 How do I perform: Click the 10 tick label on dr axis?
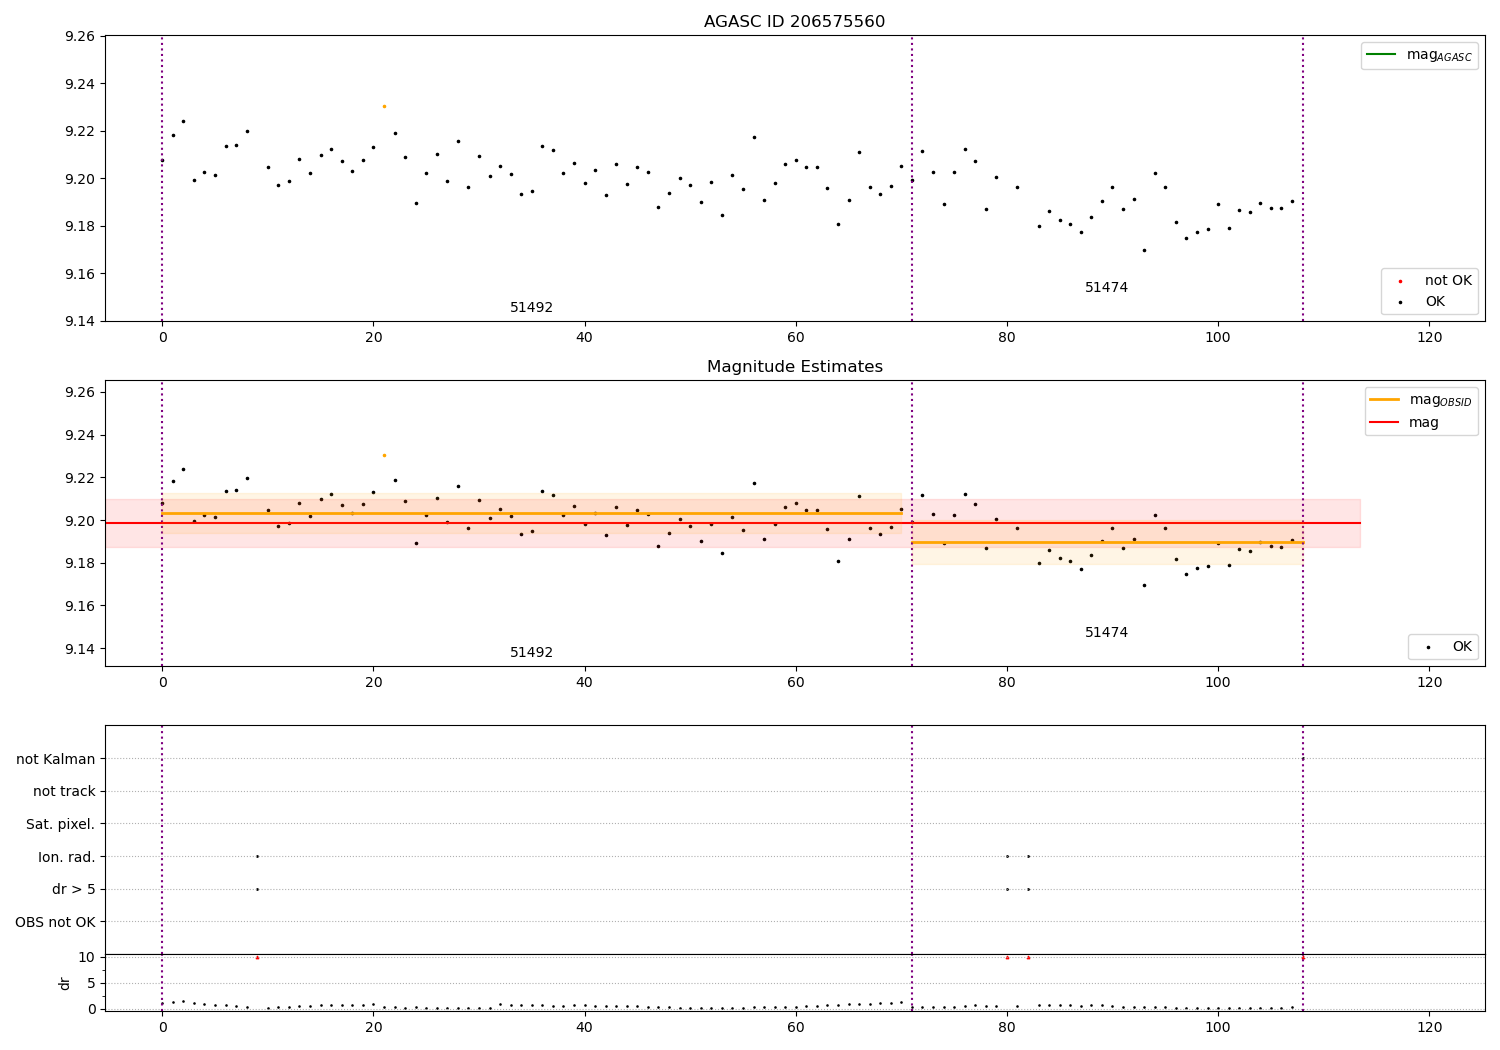click(x=86, y=957)
